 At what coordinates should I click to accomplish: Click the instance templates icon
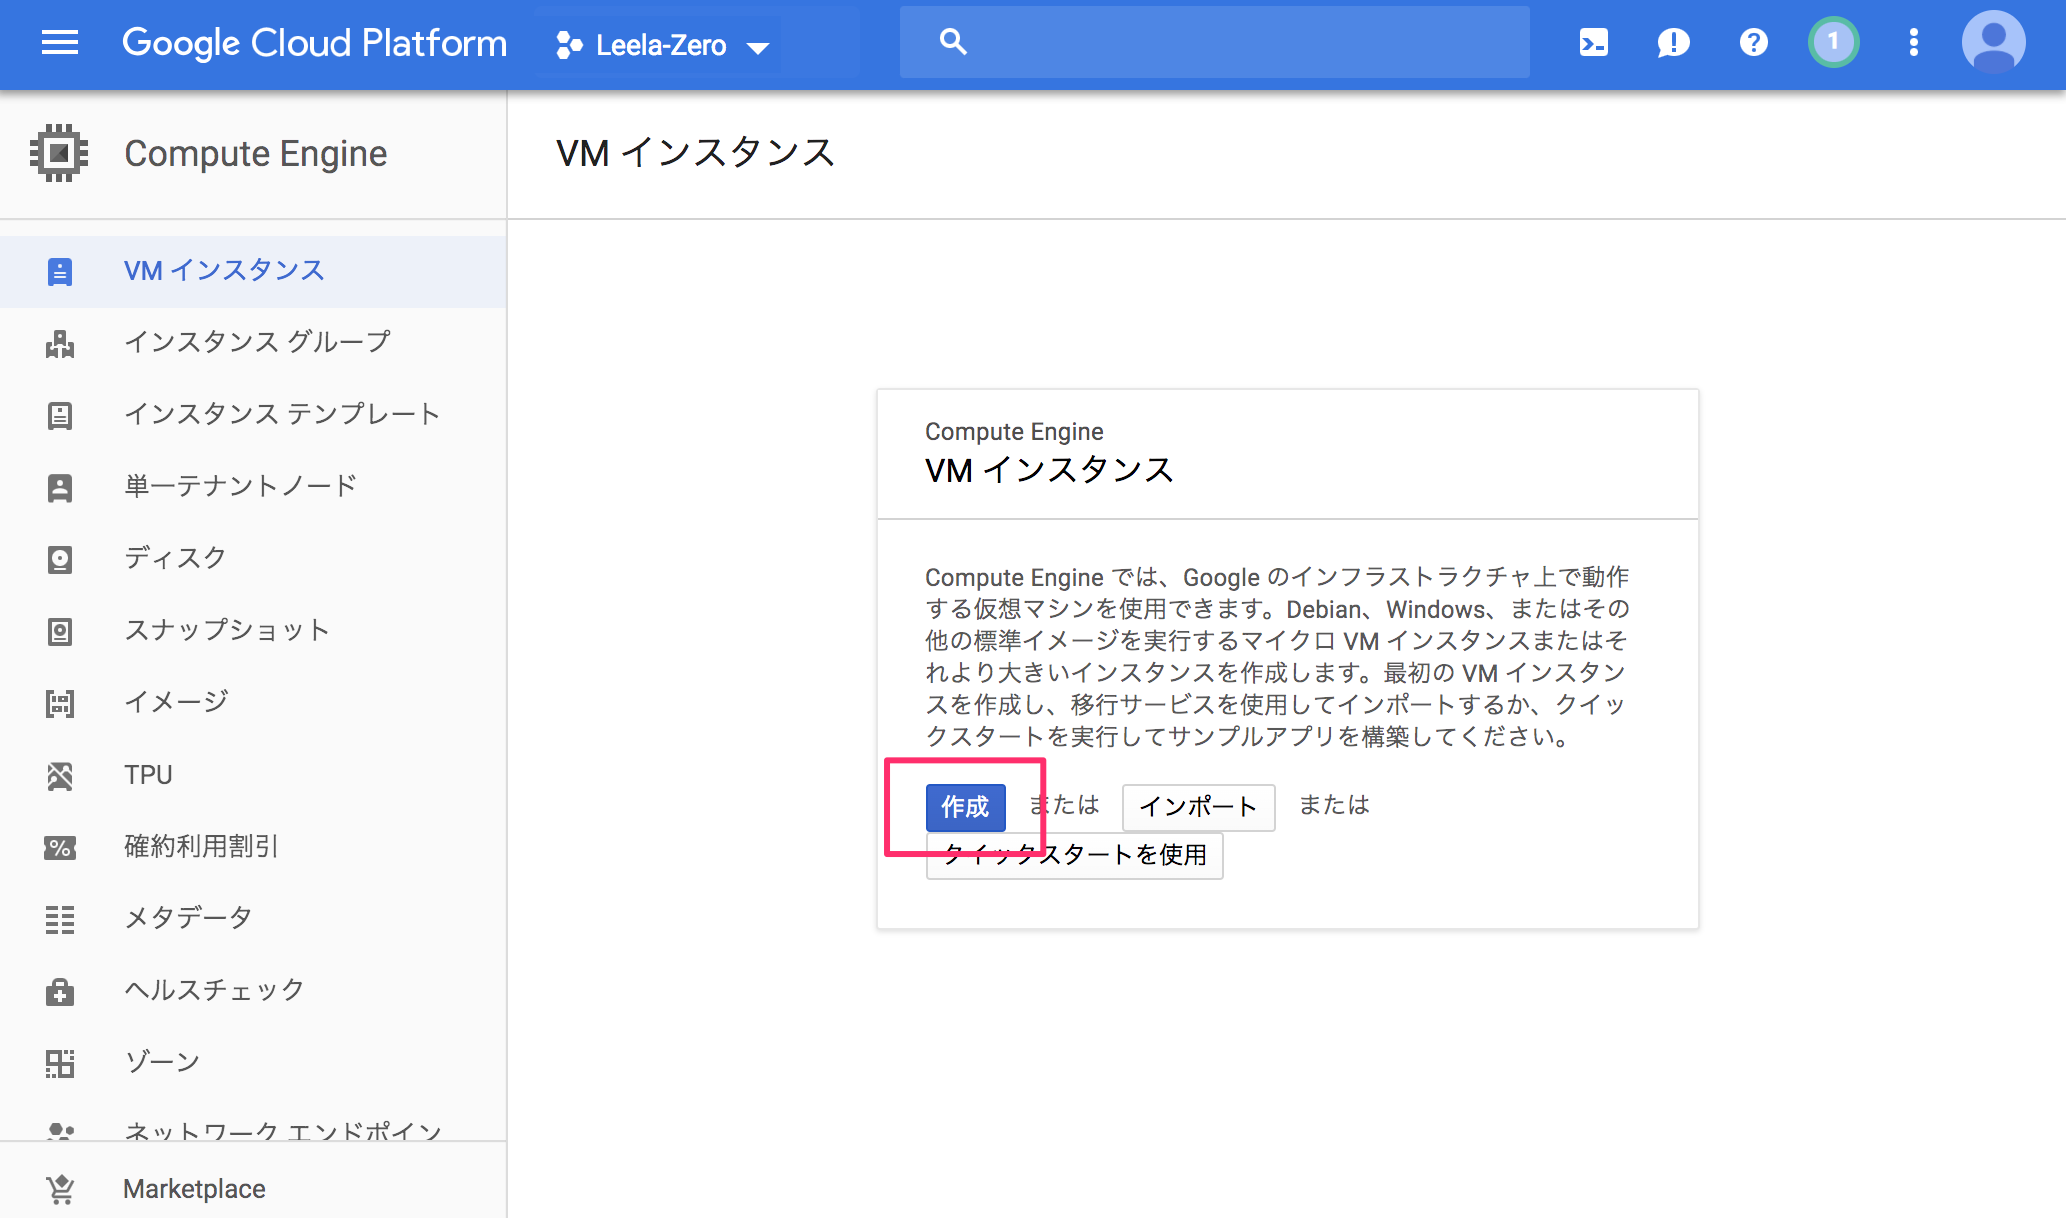point(60,416)
